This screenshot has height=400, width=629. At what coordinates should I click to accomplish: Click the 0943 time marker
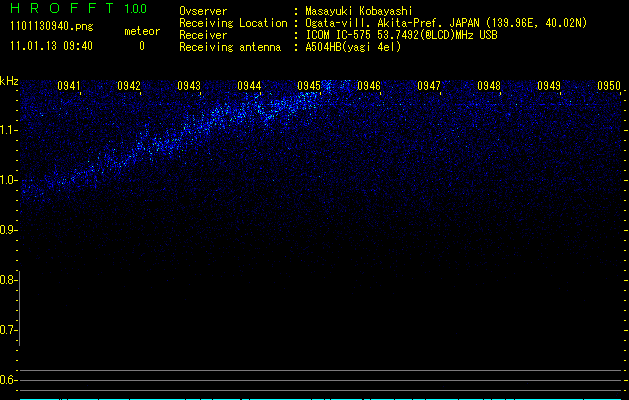pos(189,86)
